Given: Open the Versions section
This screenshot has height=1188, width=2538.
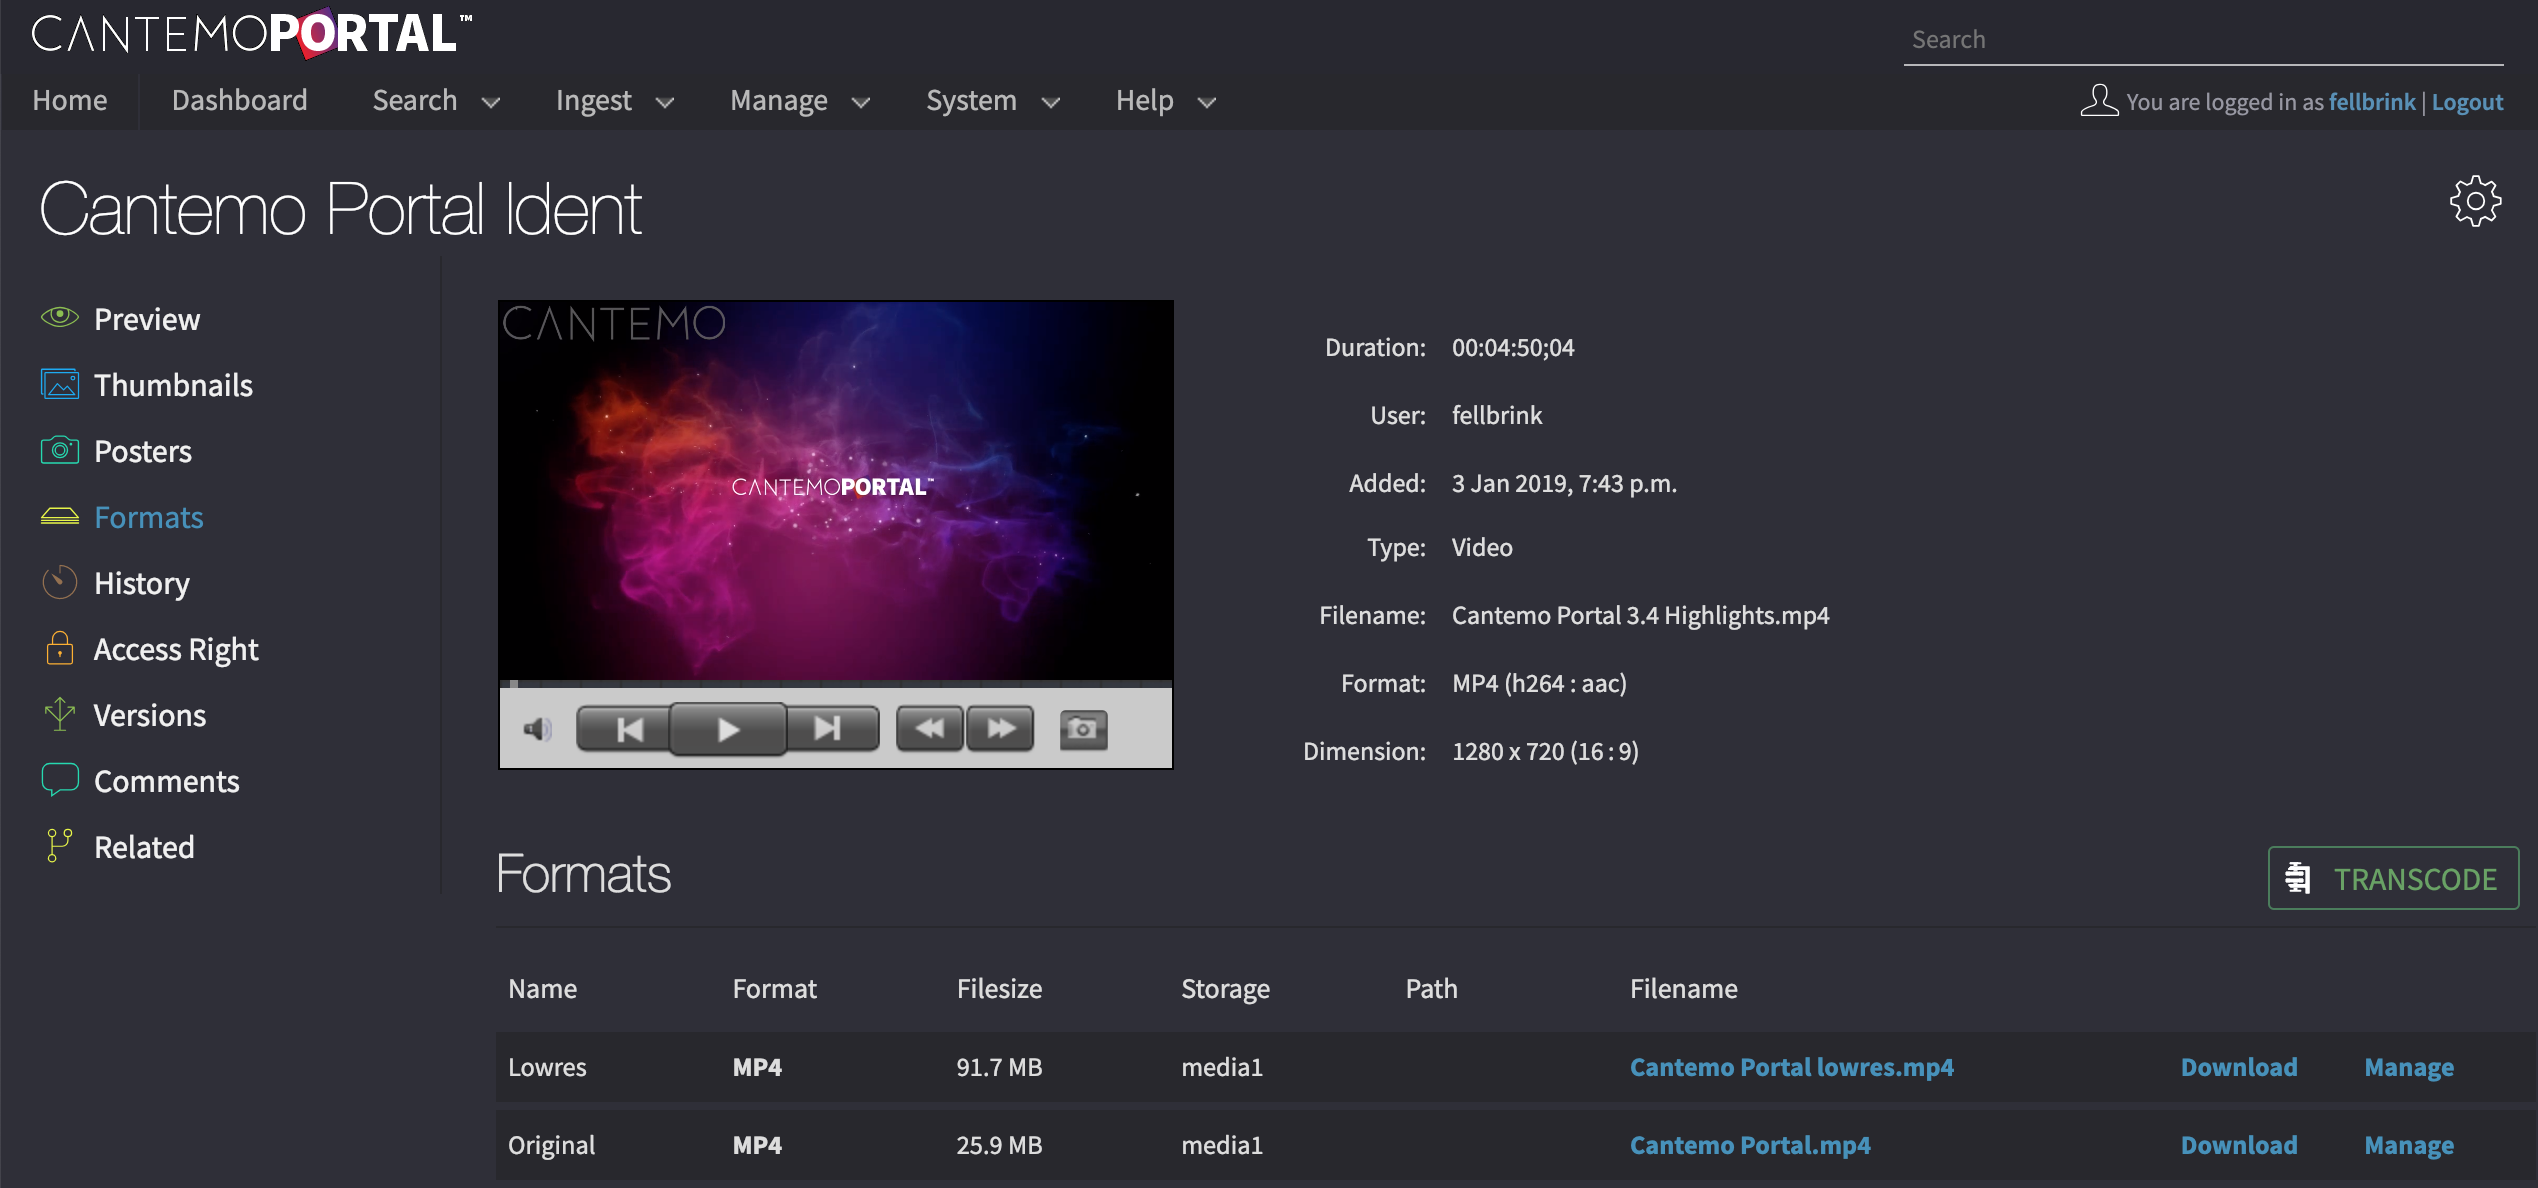Looking at the screenshot, I should tap(150, 715).
